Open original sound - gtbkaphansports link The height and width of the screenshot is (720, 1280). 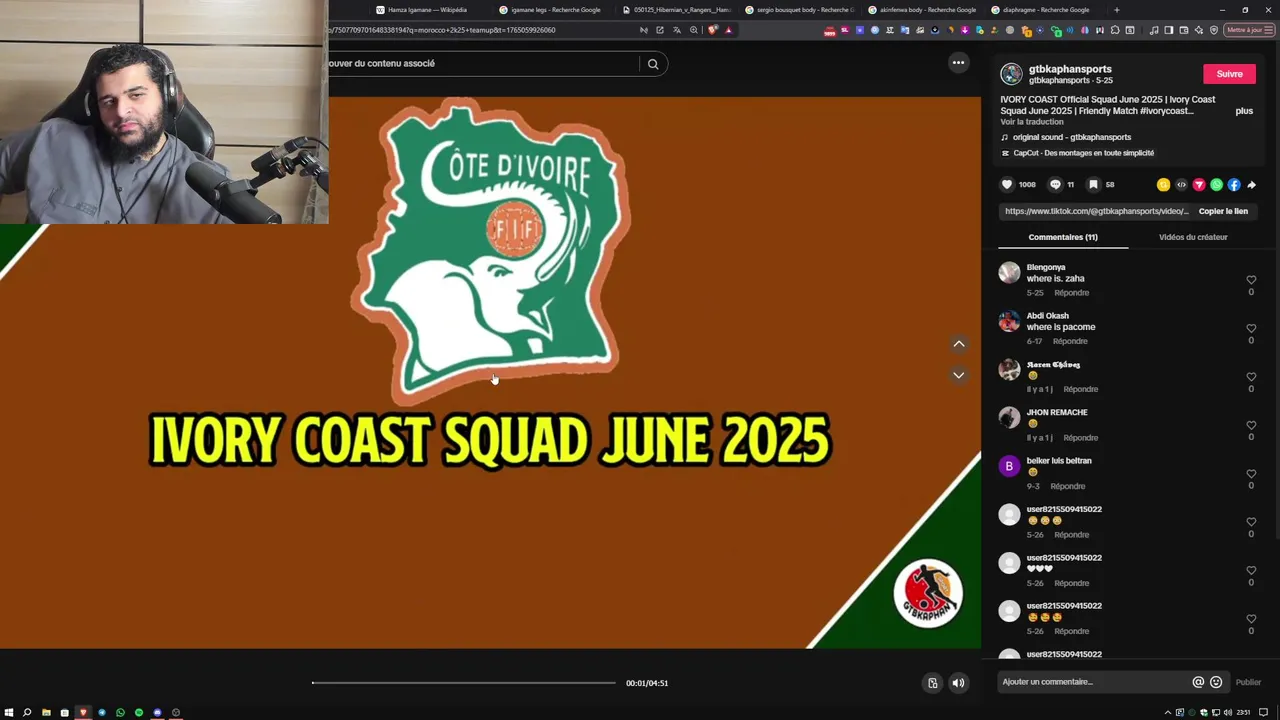click(x=1072, y=137)
